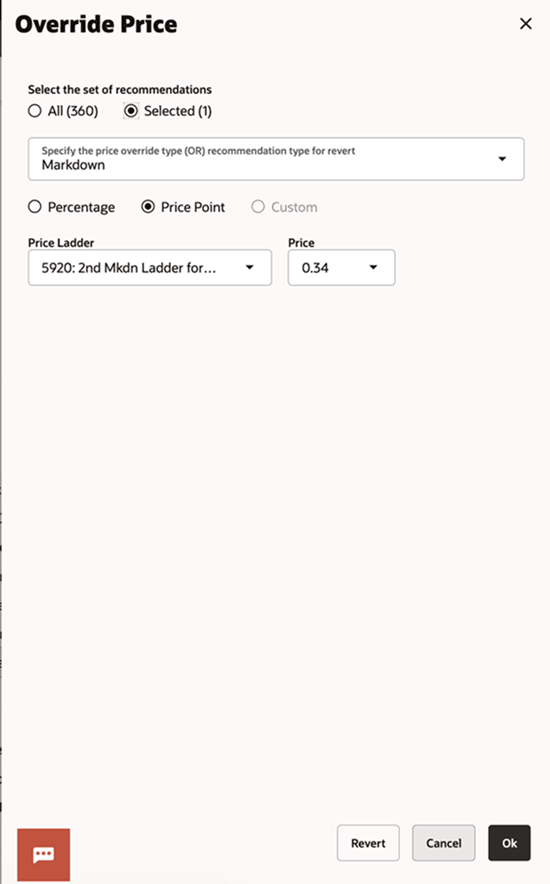The image size is (550, 884).
Task: Open the price override type Markdown dropdown
Action: [276, 159]
